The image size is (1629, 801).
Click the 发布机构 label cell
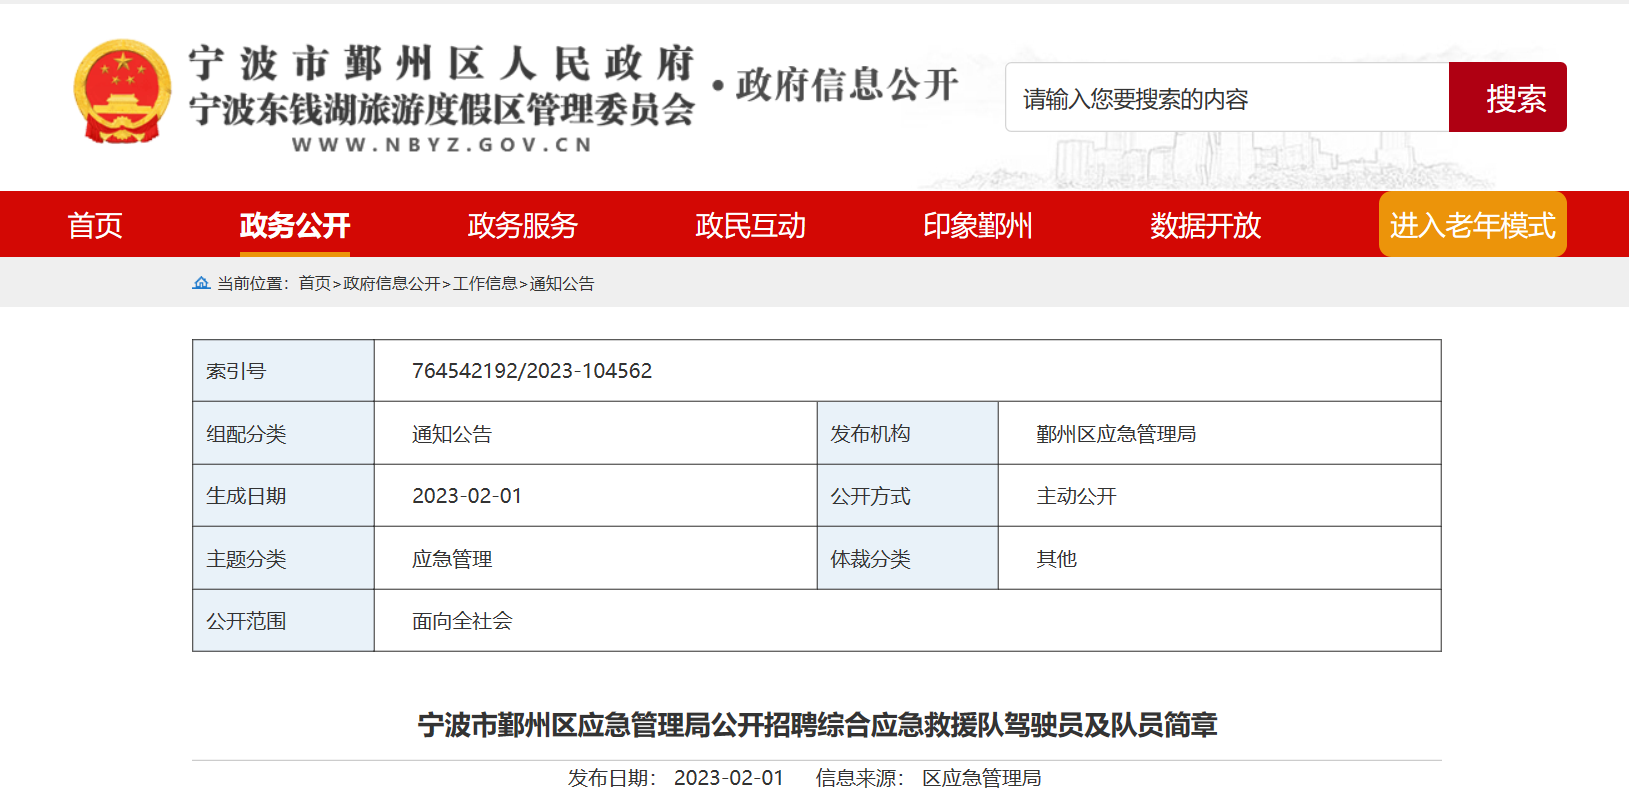pos(908,434)
